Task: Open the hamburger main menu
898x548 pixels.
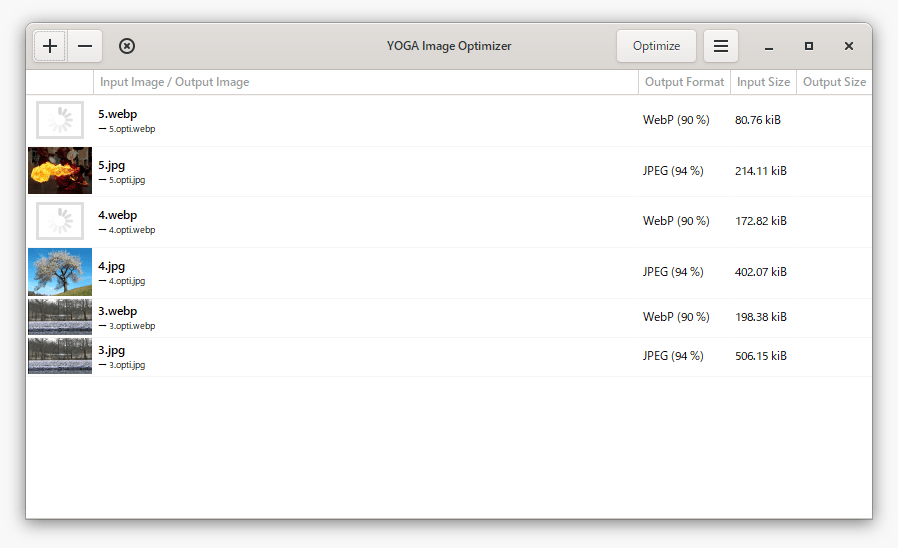Action: 720,46
